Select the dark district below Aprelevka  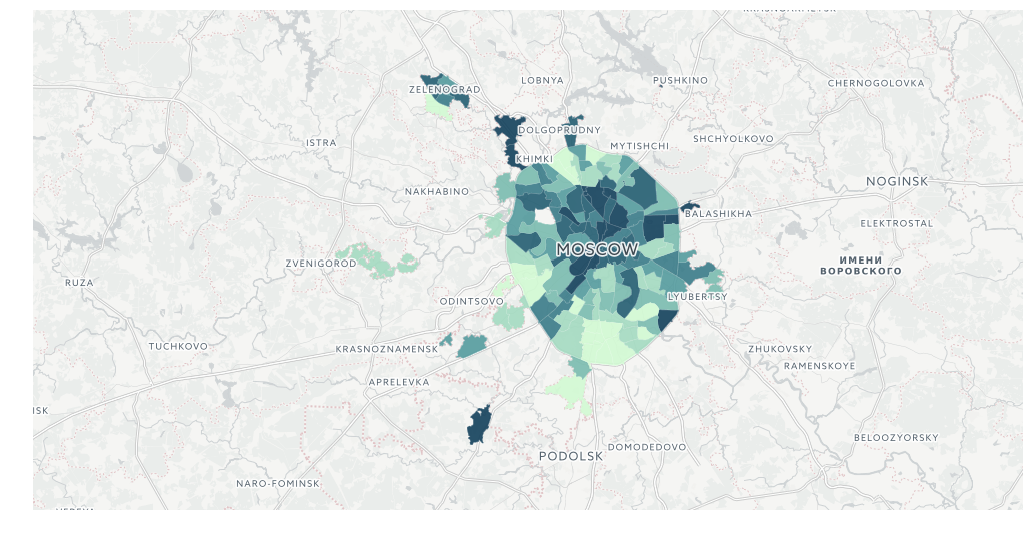point(479,425)
